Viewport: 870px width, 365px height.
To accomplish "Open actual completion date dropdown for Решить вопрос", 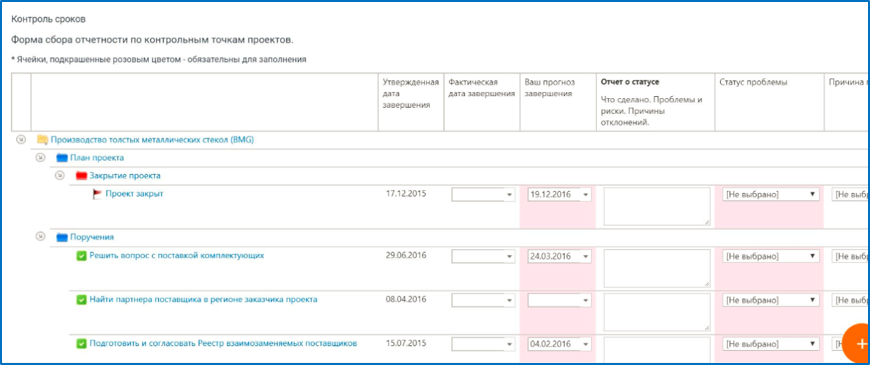I will [483, 256].
